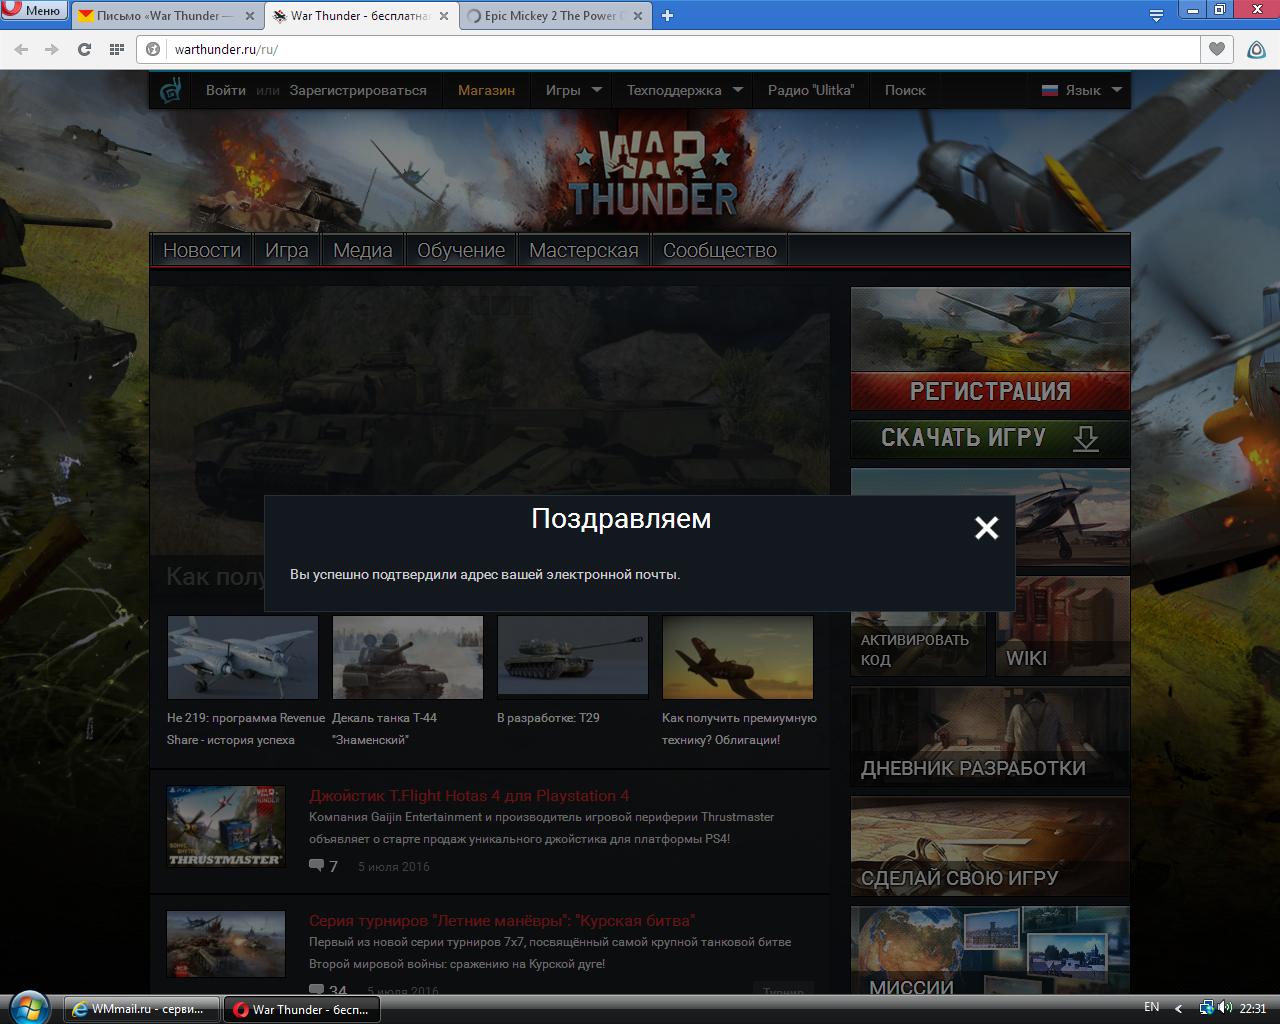Click the Декаль танка Т-44 link
The height and width of the screenshot is (1024, 1280).
pyautogui.click(x=385, y=728)
